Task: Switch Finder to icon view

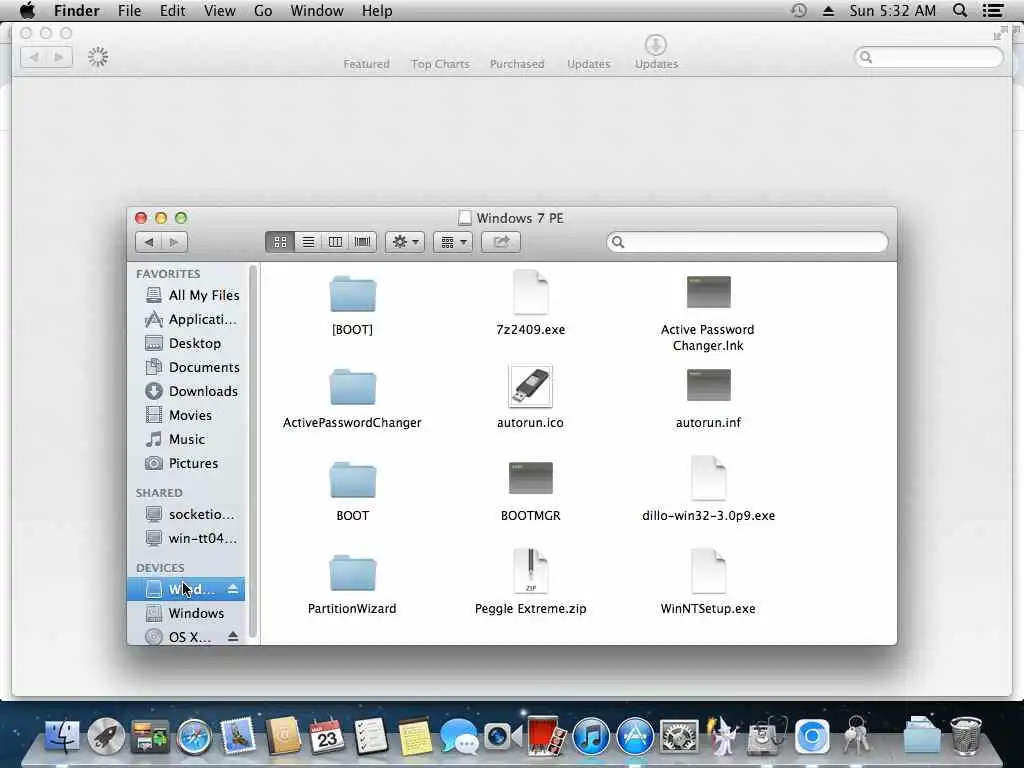Action: (x=280, y=242)
